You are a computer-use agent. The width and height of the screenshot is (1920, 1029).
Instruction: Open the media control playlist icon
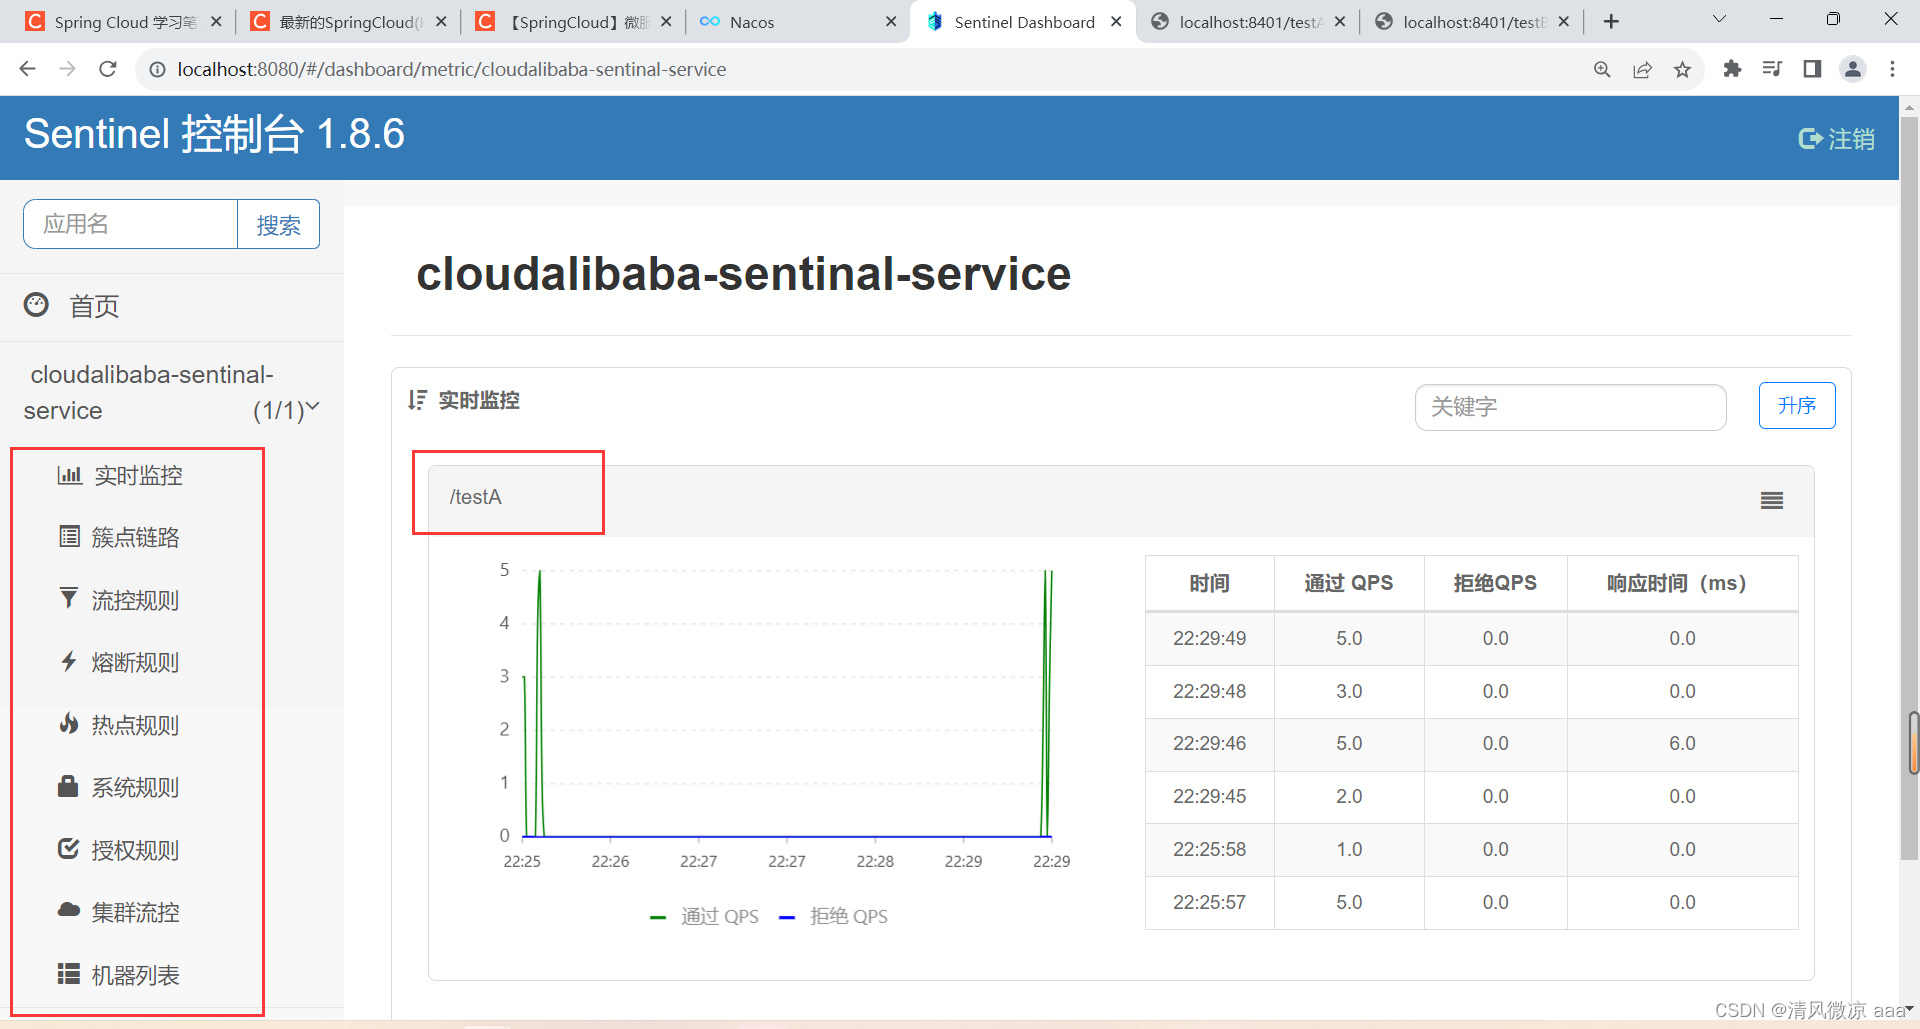tap(1772, 69)
